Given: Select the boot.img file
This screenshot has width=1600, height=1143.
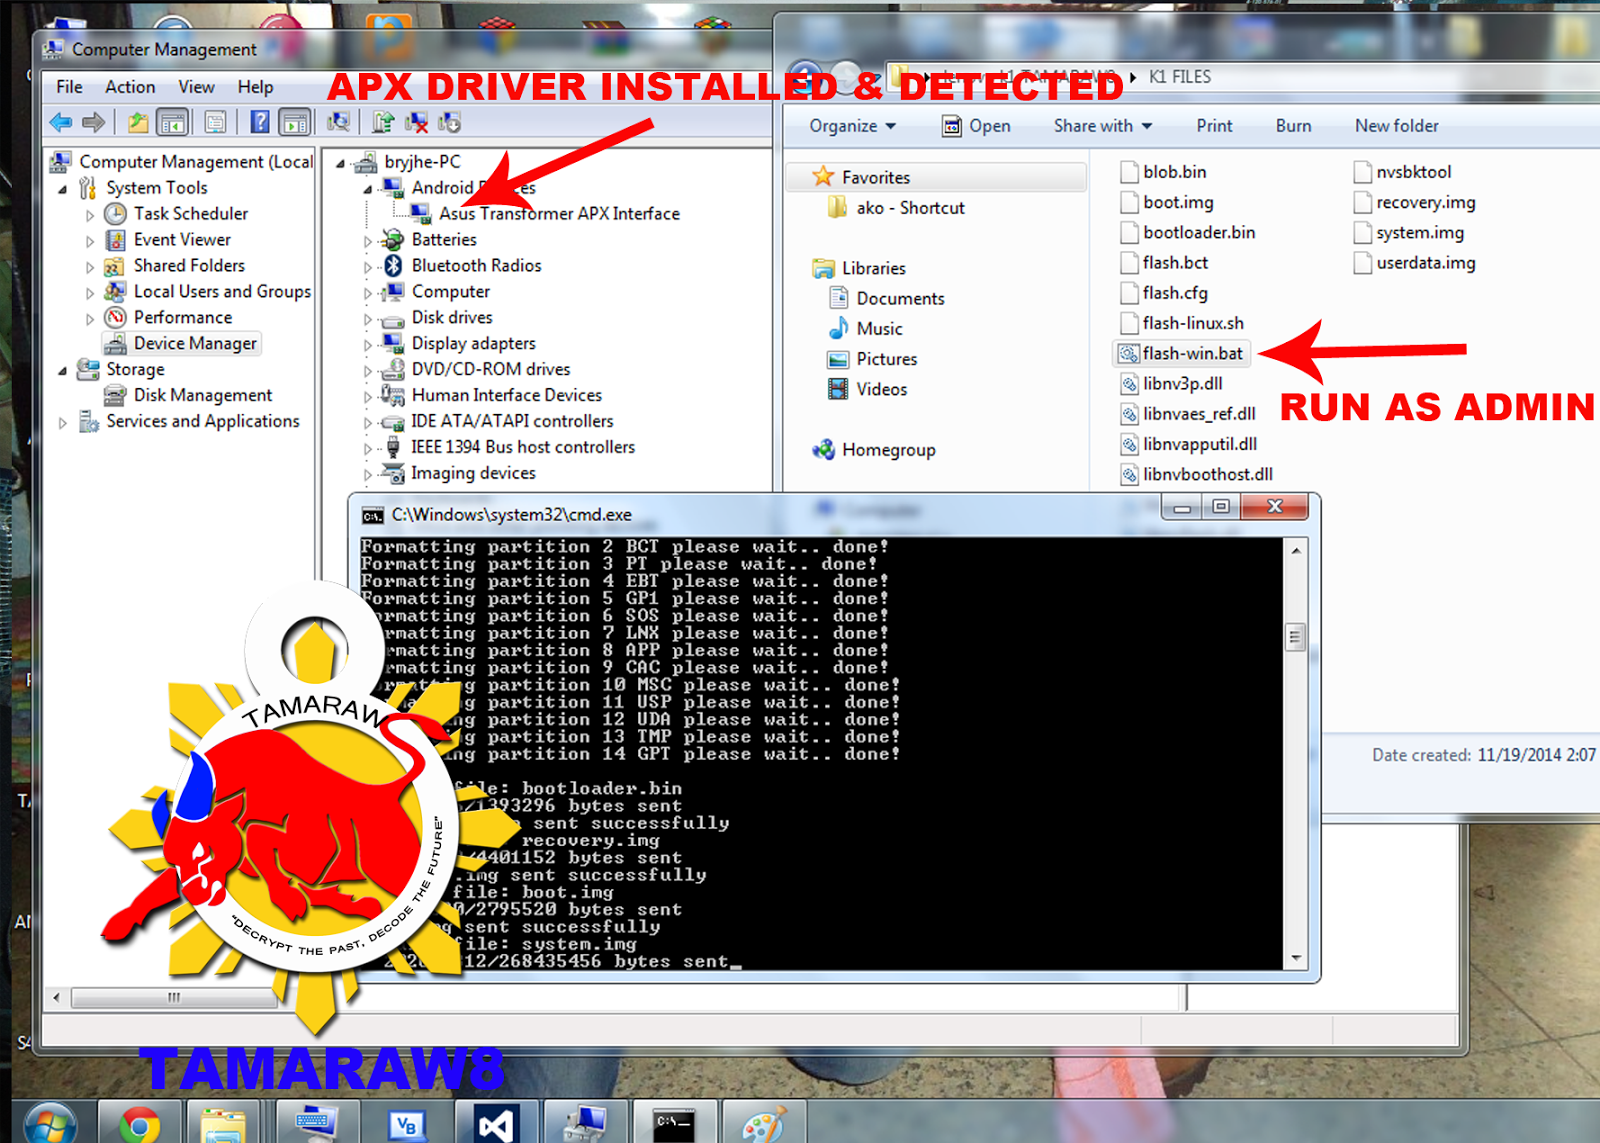Looking at the screenshot, I should [x=1167, y=202].
